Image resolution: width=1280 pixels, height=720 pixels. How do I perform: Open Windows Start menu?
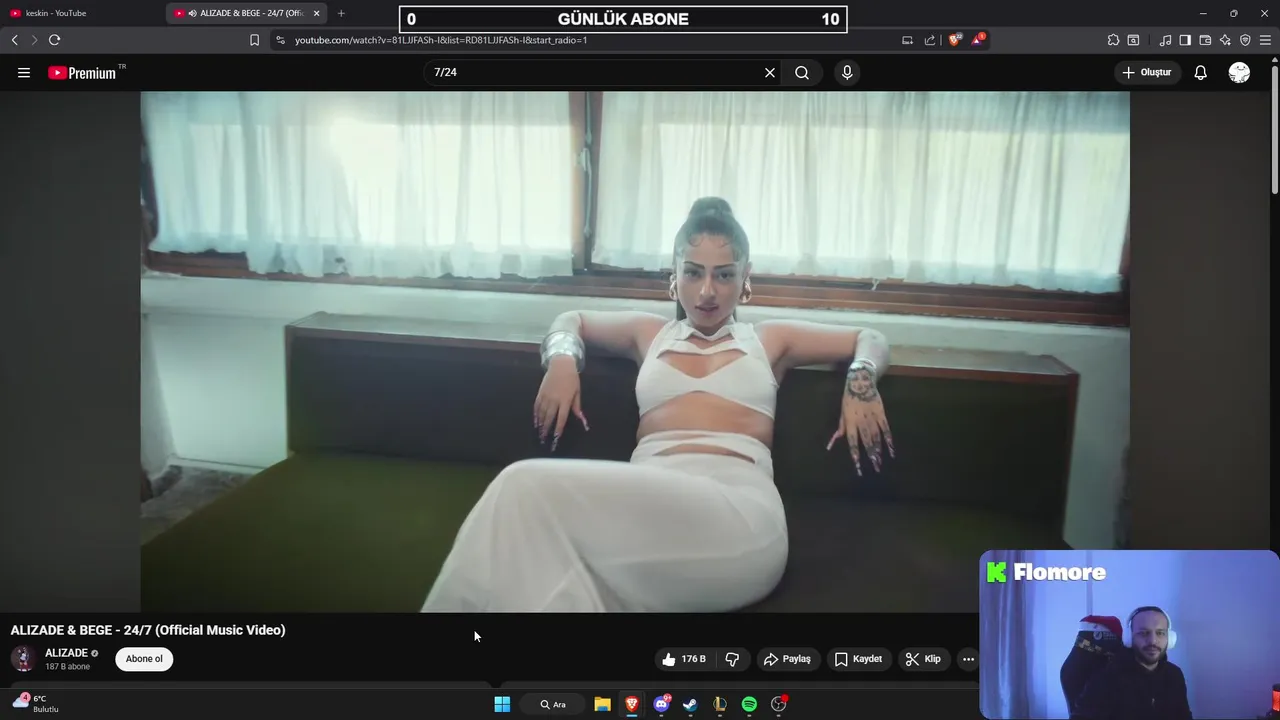(x=502, y=704)
